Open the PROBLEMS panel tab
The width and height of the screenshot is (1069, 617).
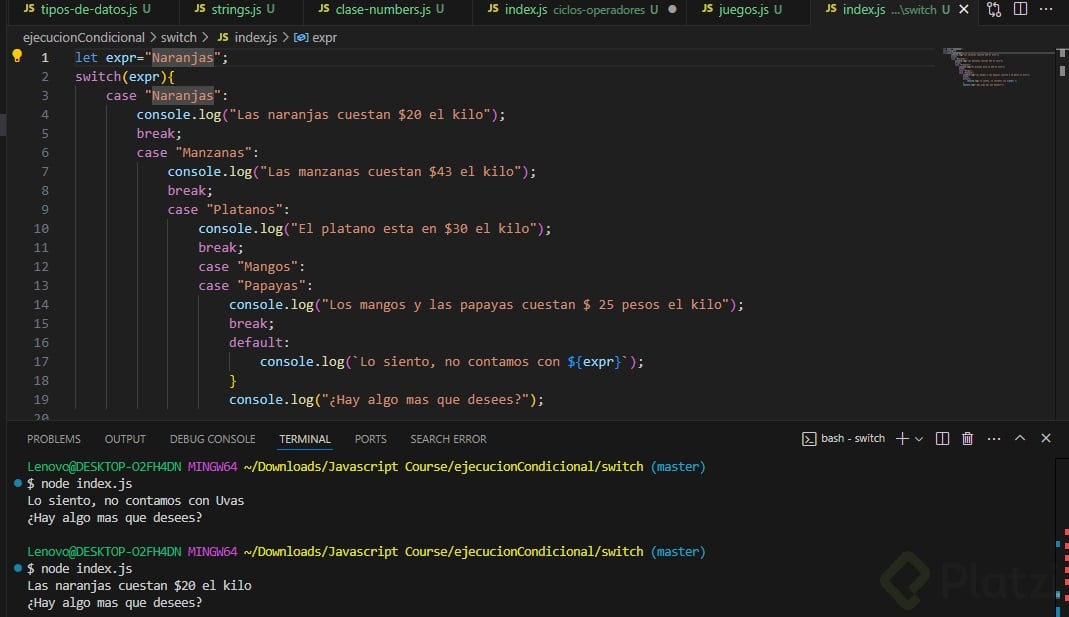tap(54, 439)
